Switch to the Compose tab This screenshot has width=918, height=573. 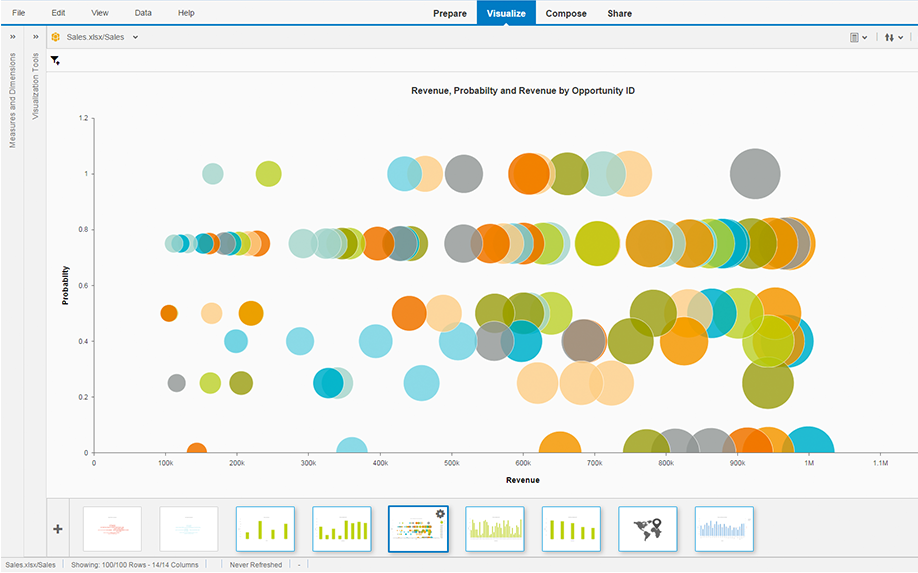point(566,13)
